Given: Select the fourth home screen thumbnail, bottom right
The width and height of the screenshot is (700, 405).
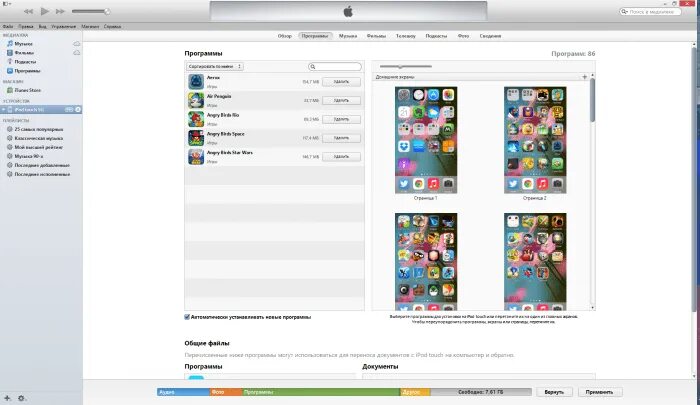Looking at the screenshot, I should (x=535, y=262).
